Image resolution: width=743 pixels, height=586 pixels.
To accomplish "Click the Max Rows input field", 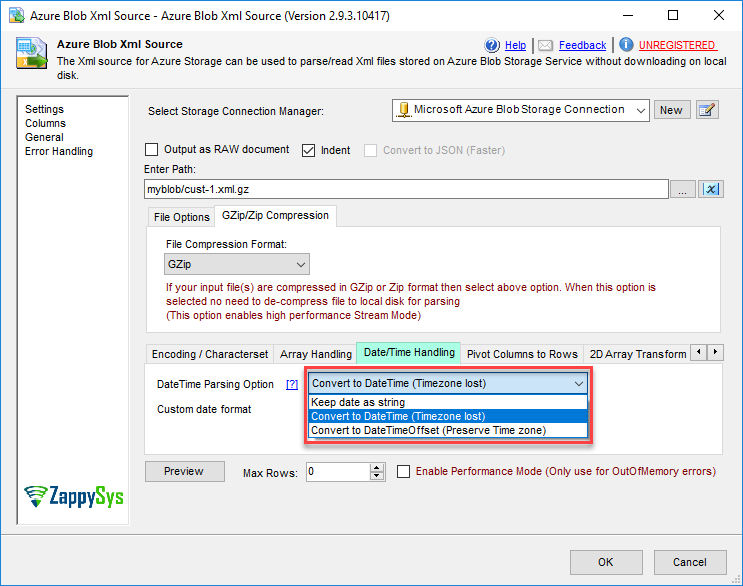I will pos(338,472).
